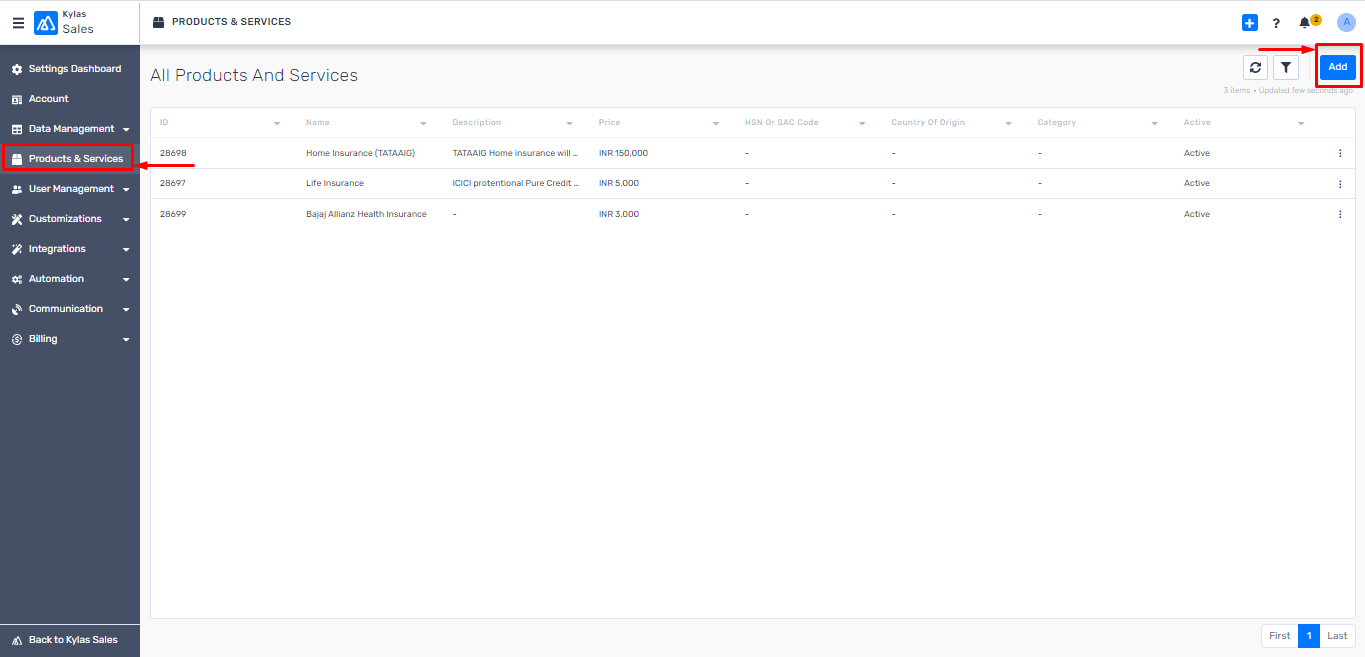Click product ID 28699

pyautogui.click(x=173, y=214)
